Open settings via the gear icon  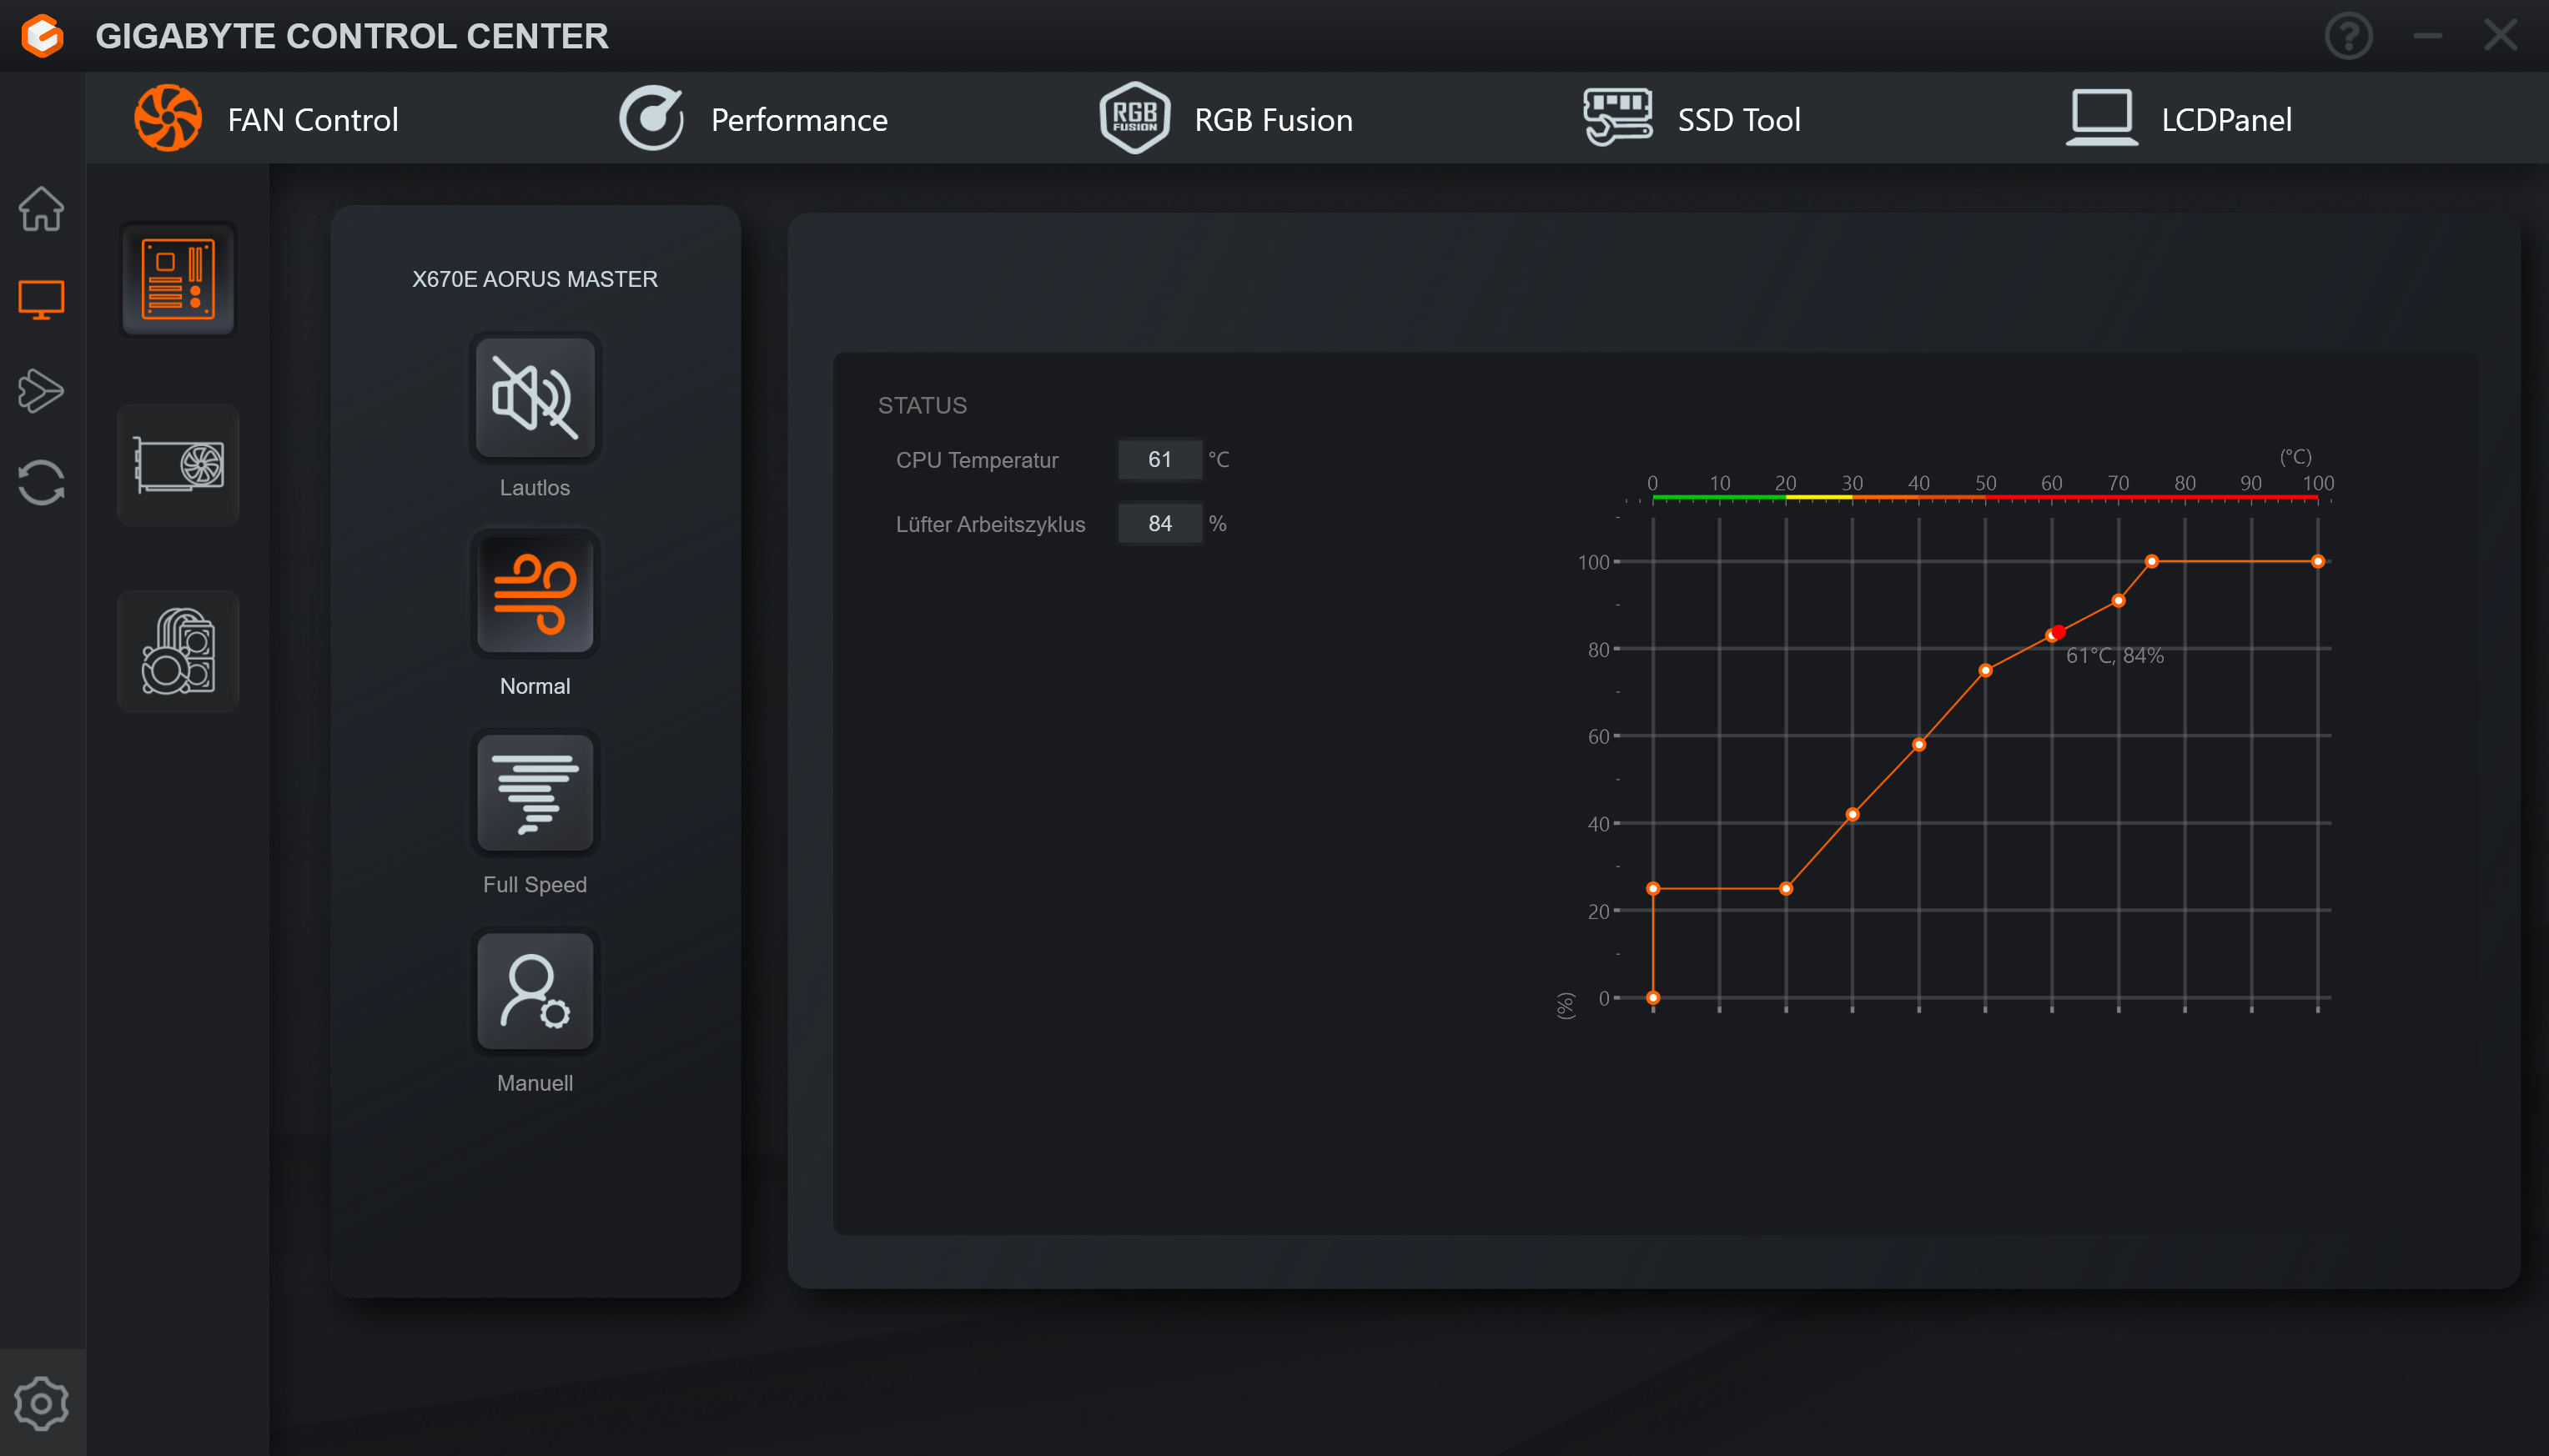41,1403
